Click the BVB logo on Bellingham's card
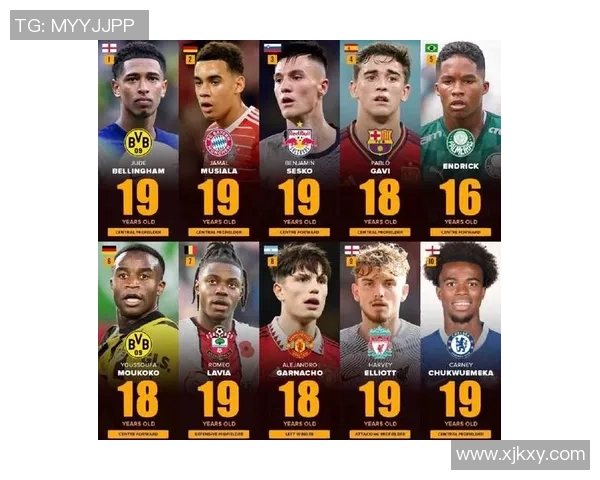600x480 pixels. click(138, 142)
